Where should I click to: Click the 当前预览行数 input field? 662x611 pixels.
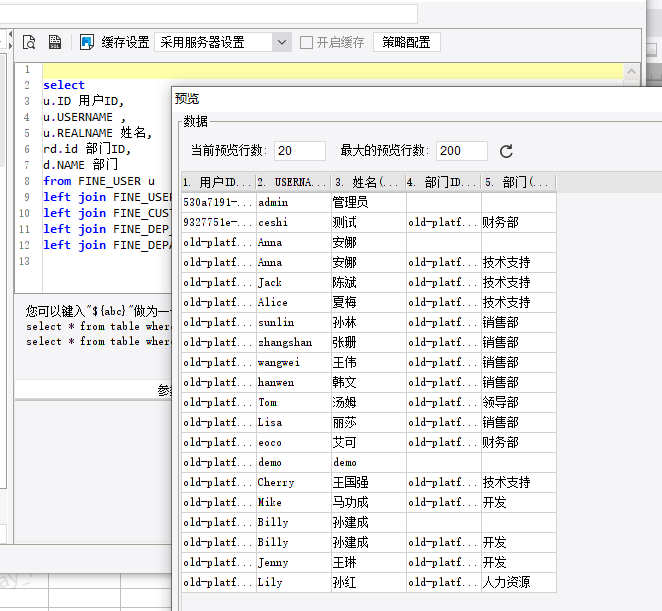pyautogui.click(x=300, y=151)
